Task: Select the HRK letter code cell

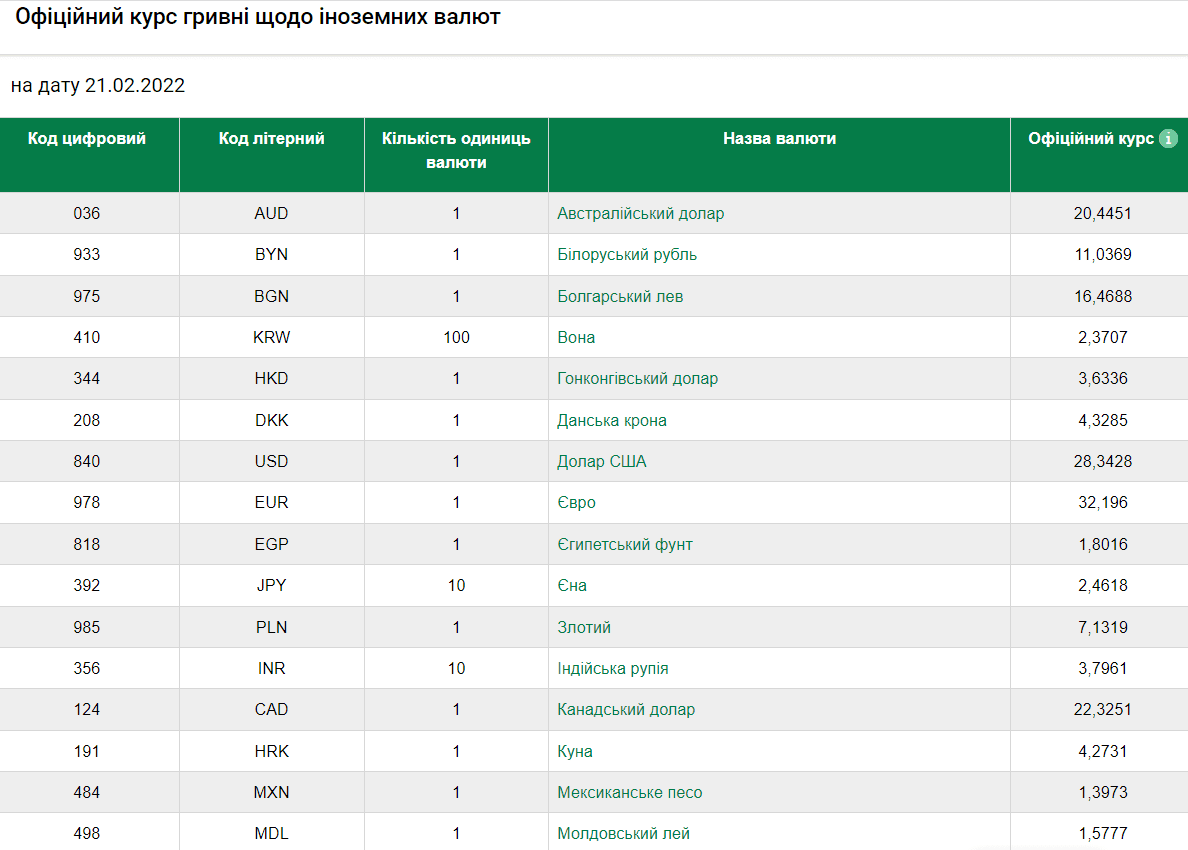Action: pos(271,752)
